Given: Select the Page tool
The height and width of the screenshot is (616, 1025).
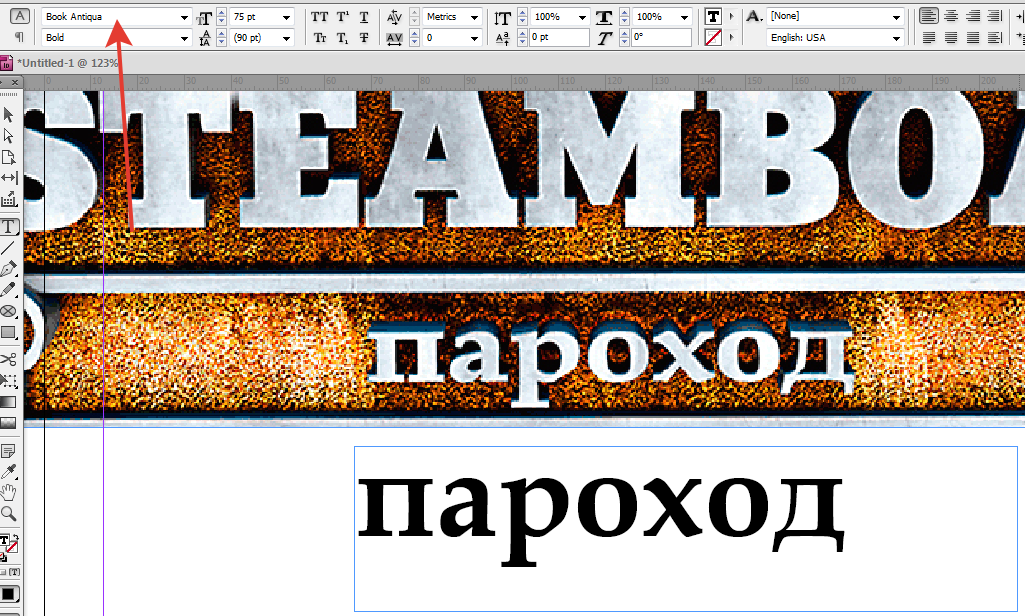Looking at the screenshot, I should coord(8,158).
